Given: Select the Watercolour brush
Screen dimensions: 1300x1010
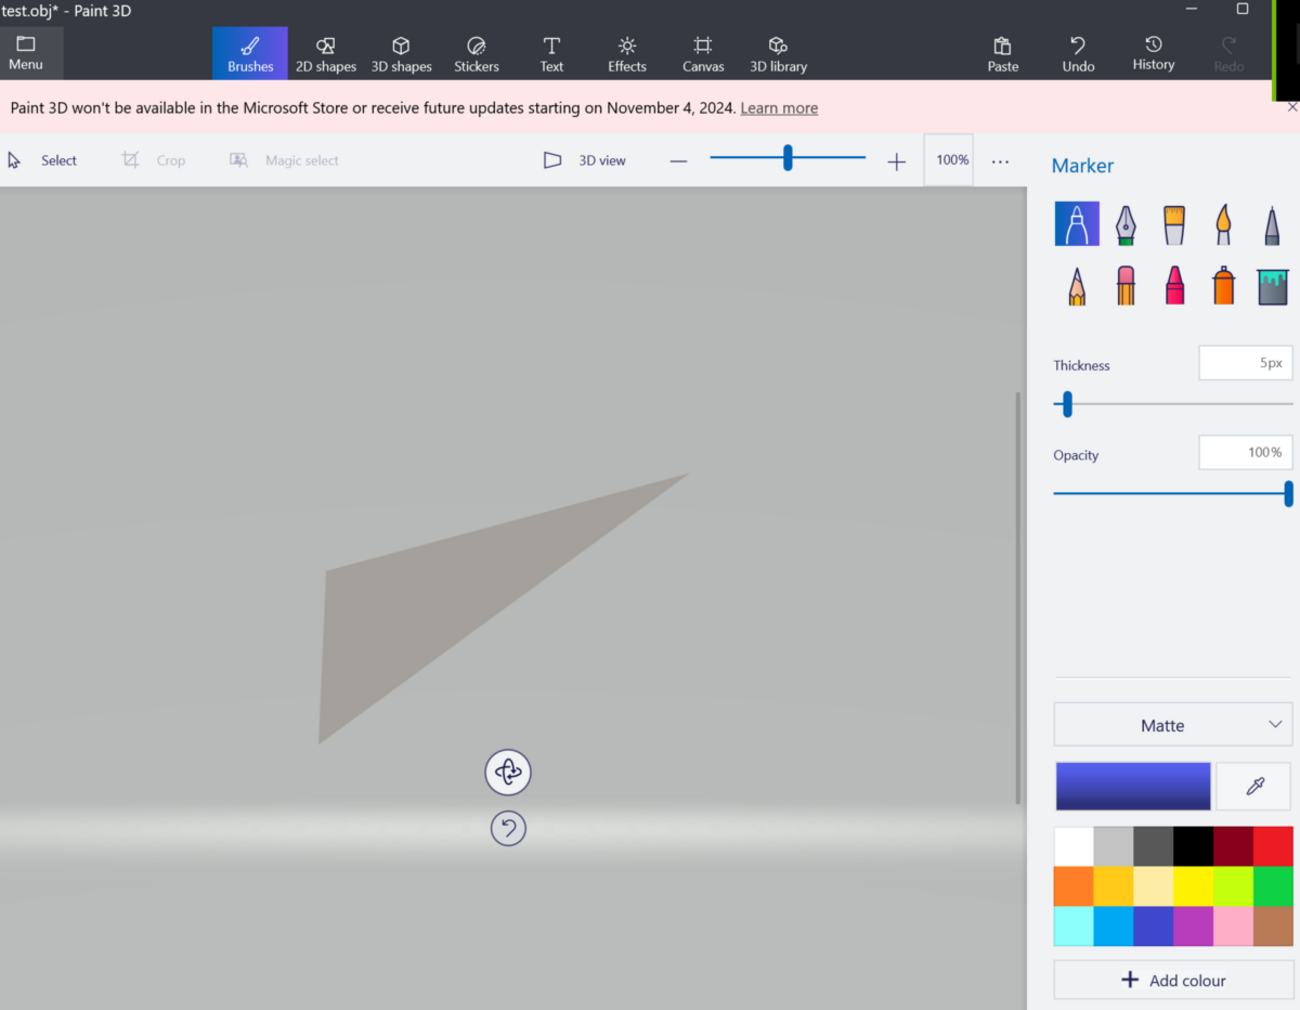Looking at the screenshot, I should (1223, 224).
